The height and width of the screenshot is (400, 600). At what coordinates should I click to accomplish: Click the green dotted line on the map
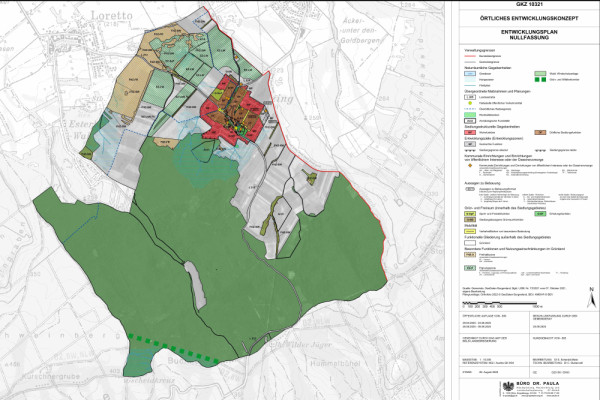(158, 343)
